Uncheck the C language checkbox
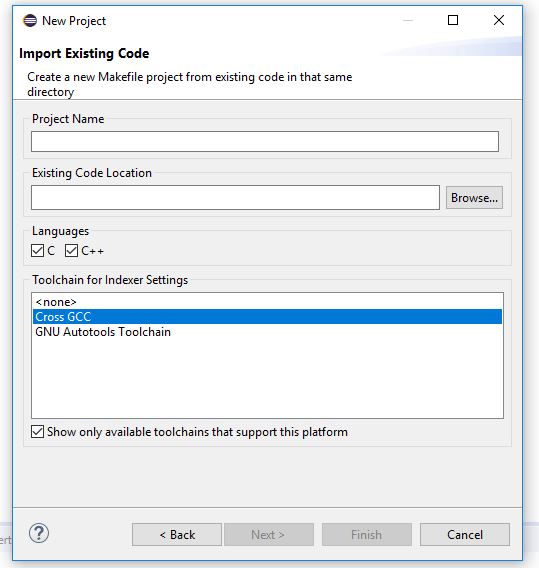Screen dimensions: 539x568 (37, 251)
